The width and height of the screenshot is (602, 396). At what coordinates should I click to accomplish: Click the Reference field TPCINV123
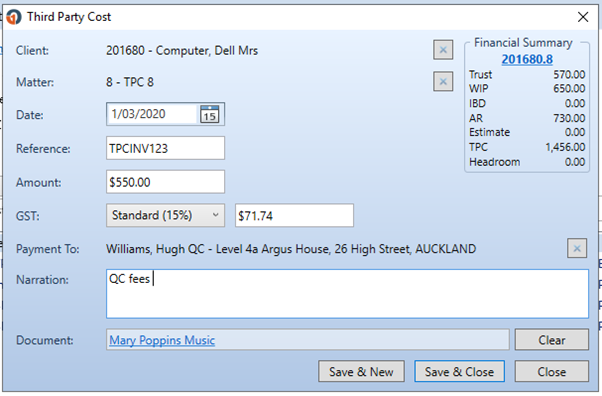(165, 148)
